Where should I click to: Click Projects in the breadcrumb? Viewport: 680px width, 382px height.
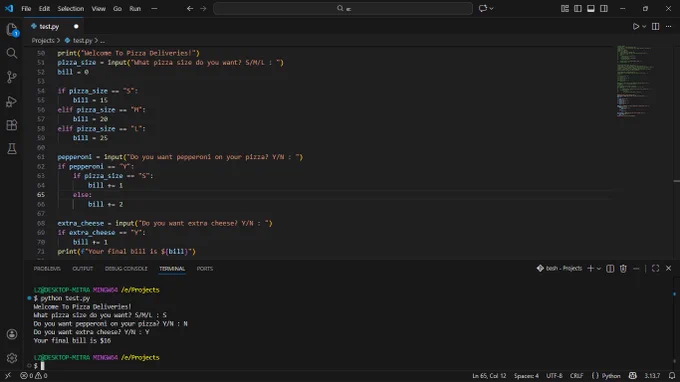(43, 40)
